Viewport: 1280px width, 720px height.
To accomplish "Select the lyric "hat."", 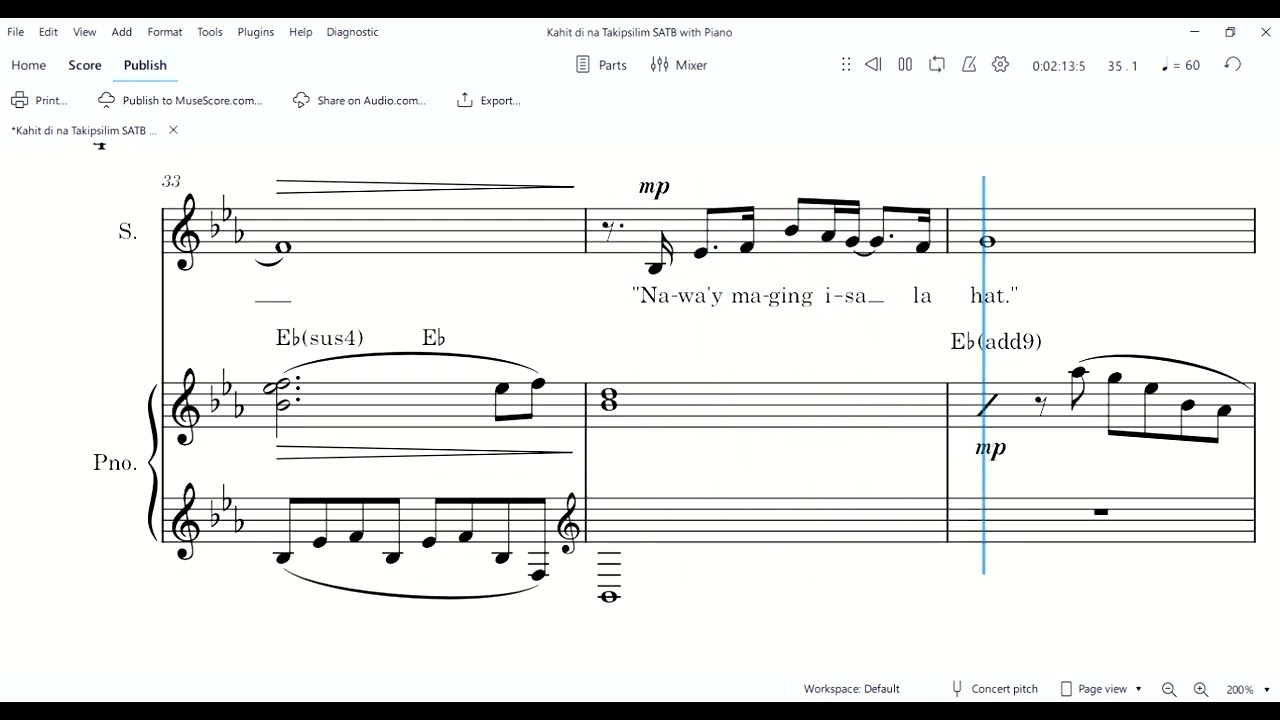I will pyautogui.click(x=994, y=295).
